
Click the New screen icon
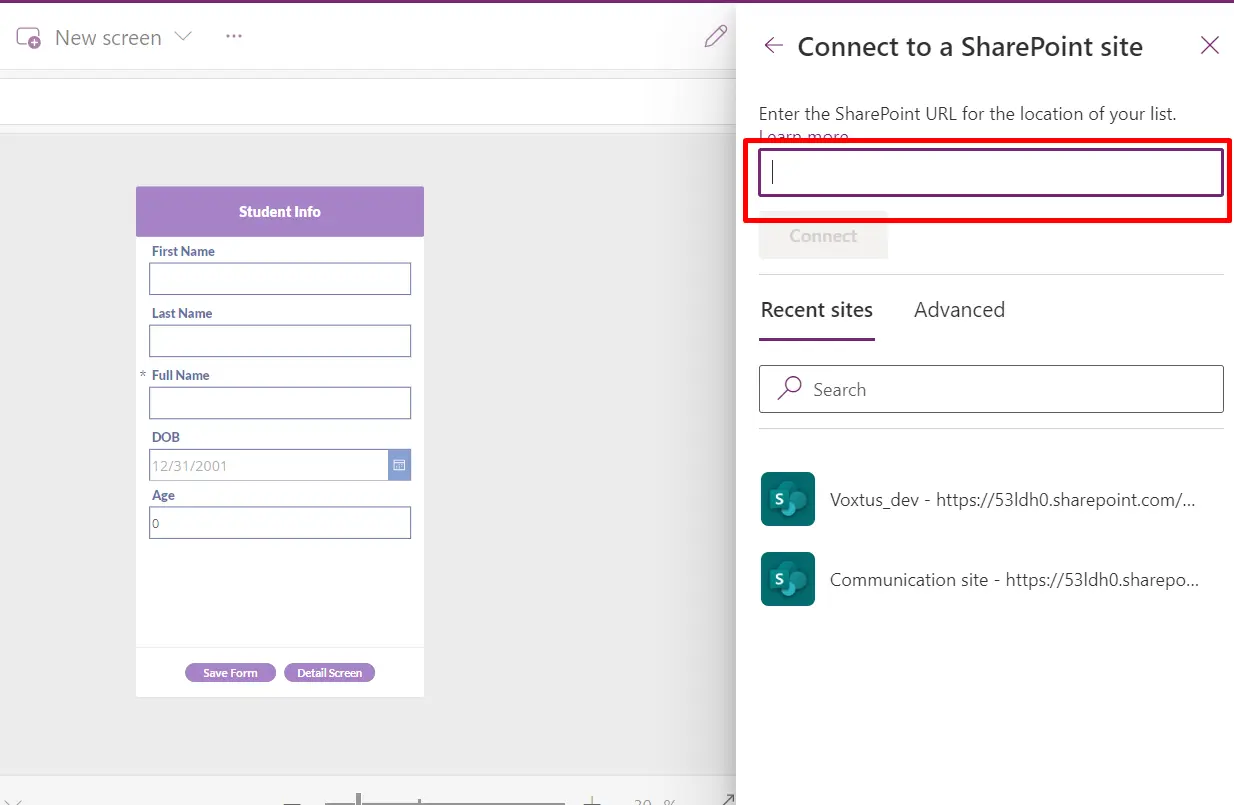pos(29,38)
